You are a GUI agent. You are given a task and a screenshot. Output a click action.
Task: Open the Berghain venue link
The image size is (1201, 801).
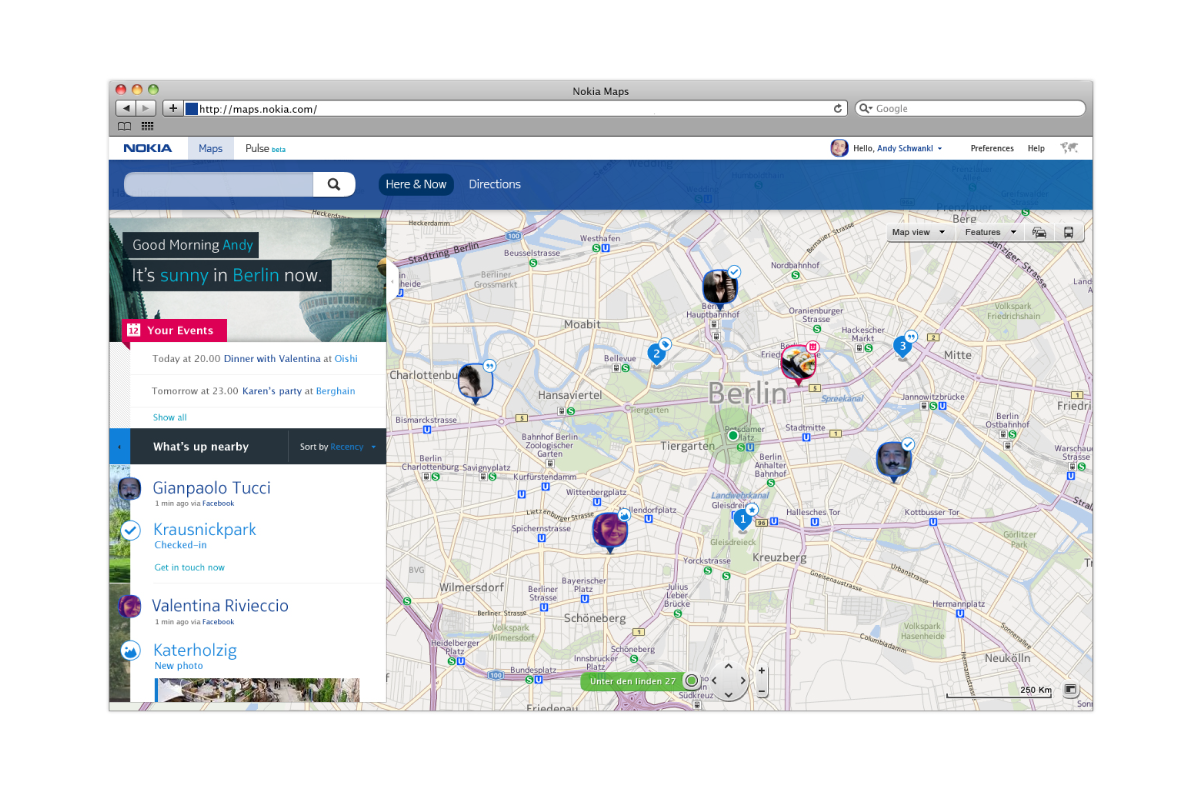click(x=335, y=391)
